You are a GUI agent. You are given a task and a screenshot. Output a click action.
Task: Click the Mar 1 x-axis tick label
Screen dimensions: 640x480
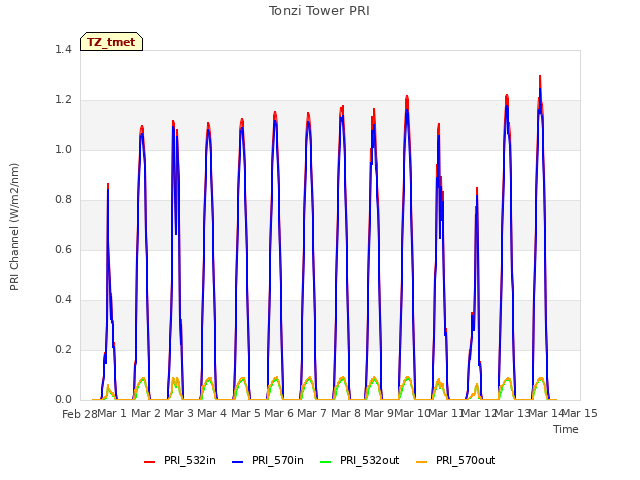113,413
